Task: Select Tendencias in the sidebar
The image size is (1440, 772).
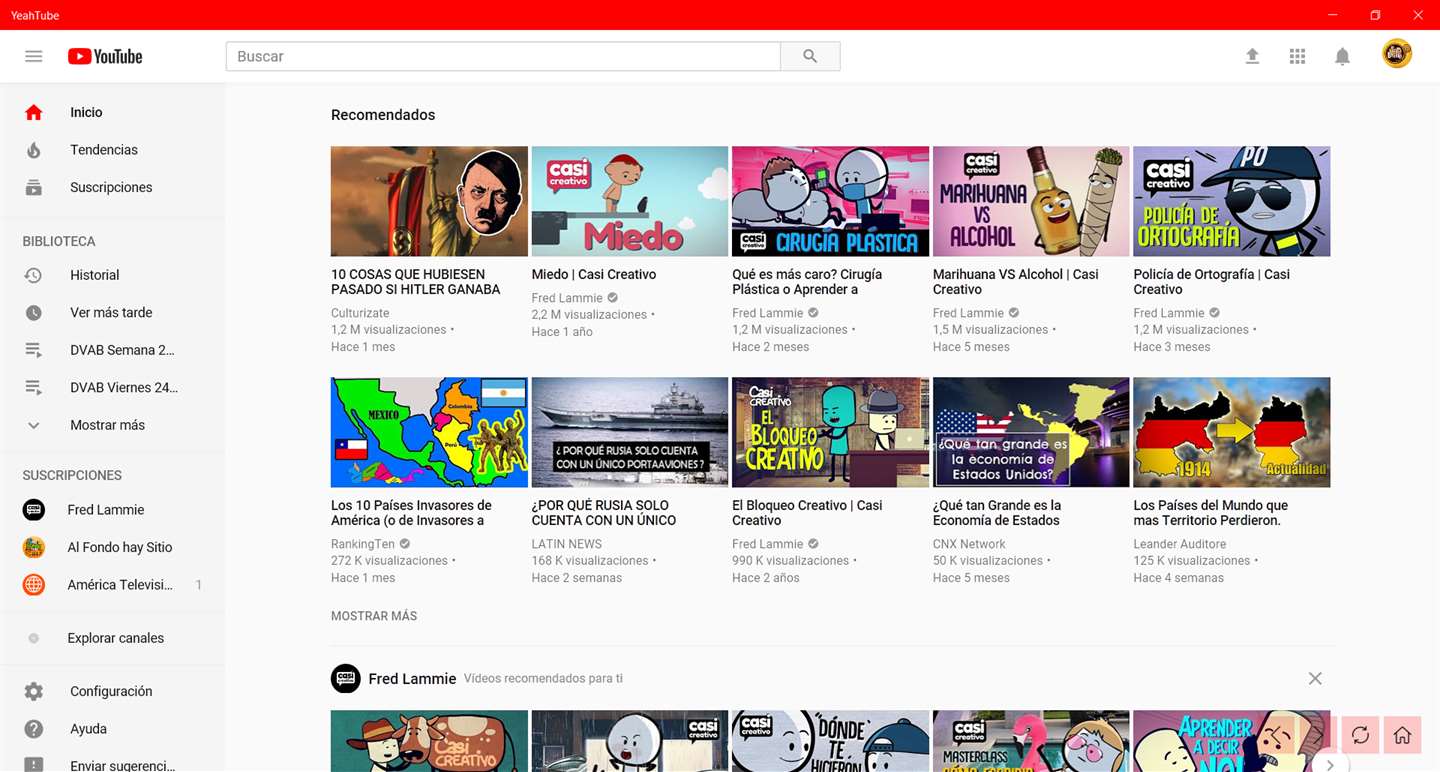Action: [x=112, y=150]
